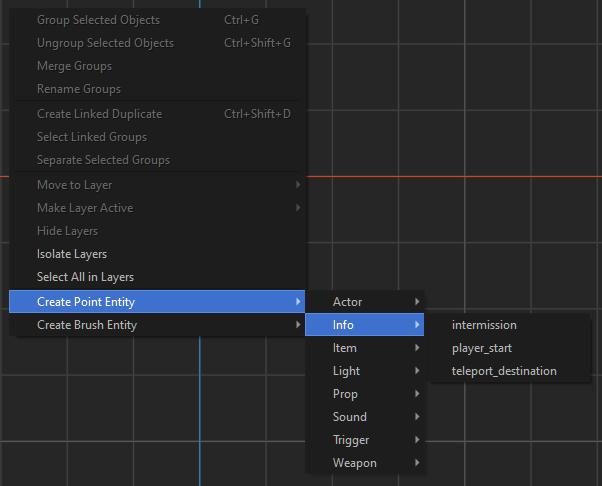Create an intermission point entity
This screenshot has height=486, width=602.
pyautogui.click(x=484, y=325)
